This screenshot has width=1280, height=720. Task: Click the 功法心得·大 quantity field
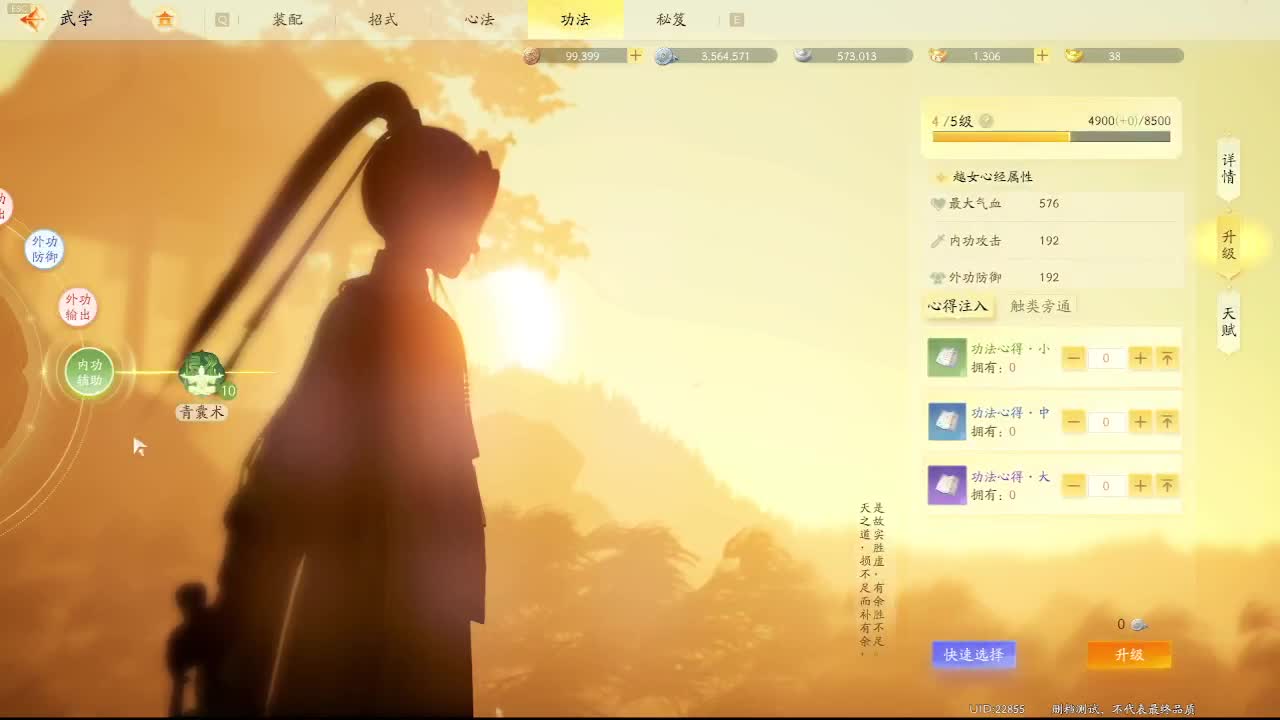(1106, 485)
